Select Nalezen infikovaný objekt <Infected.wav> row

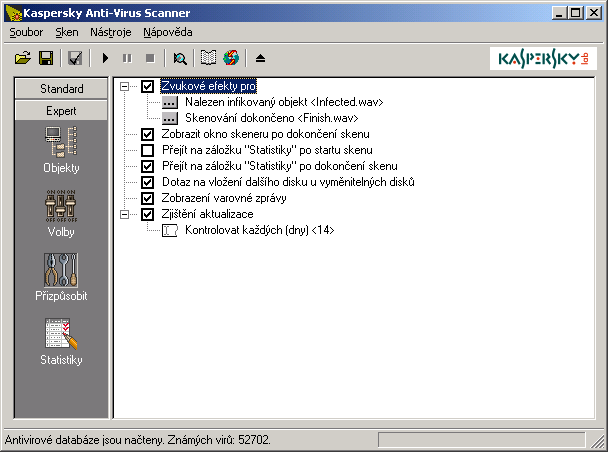point(284,102)
